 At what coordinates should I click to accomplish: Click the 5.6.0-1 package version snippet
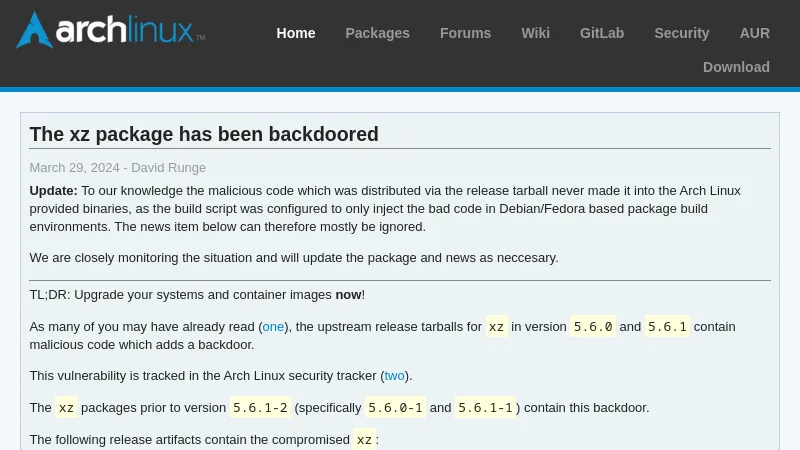click(x=395, y=408)
